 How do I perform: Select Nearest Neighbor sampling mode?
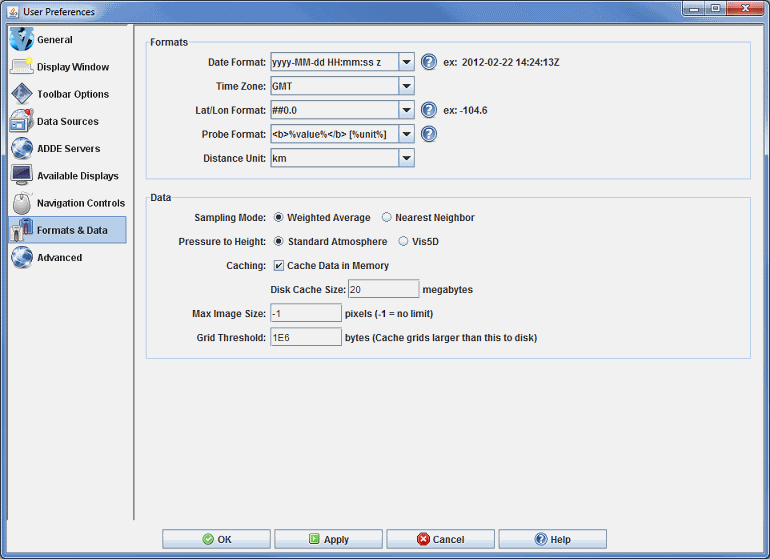tap(387, 217)
